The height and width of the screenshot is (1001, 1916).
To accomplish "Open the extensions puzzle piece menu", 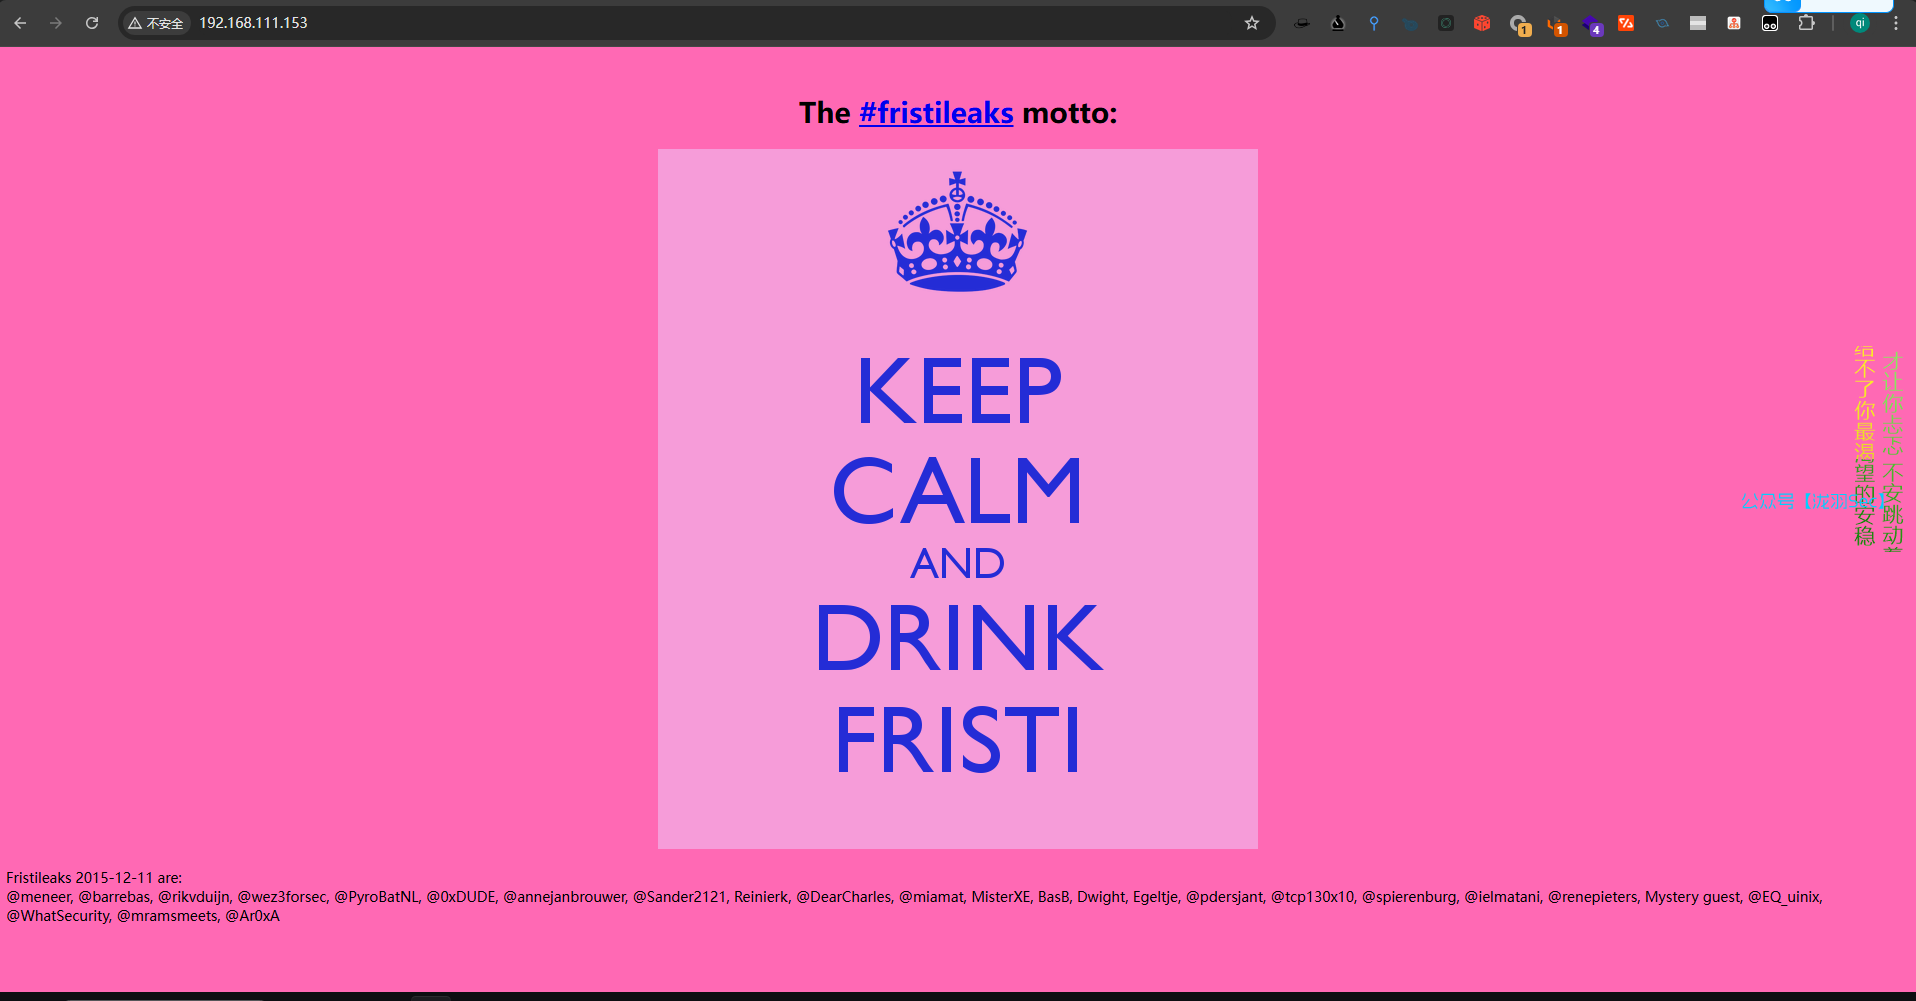I will (x=1806, y=23).
